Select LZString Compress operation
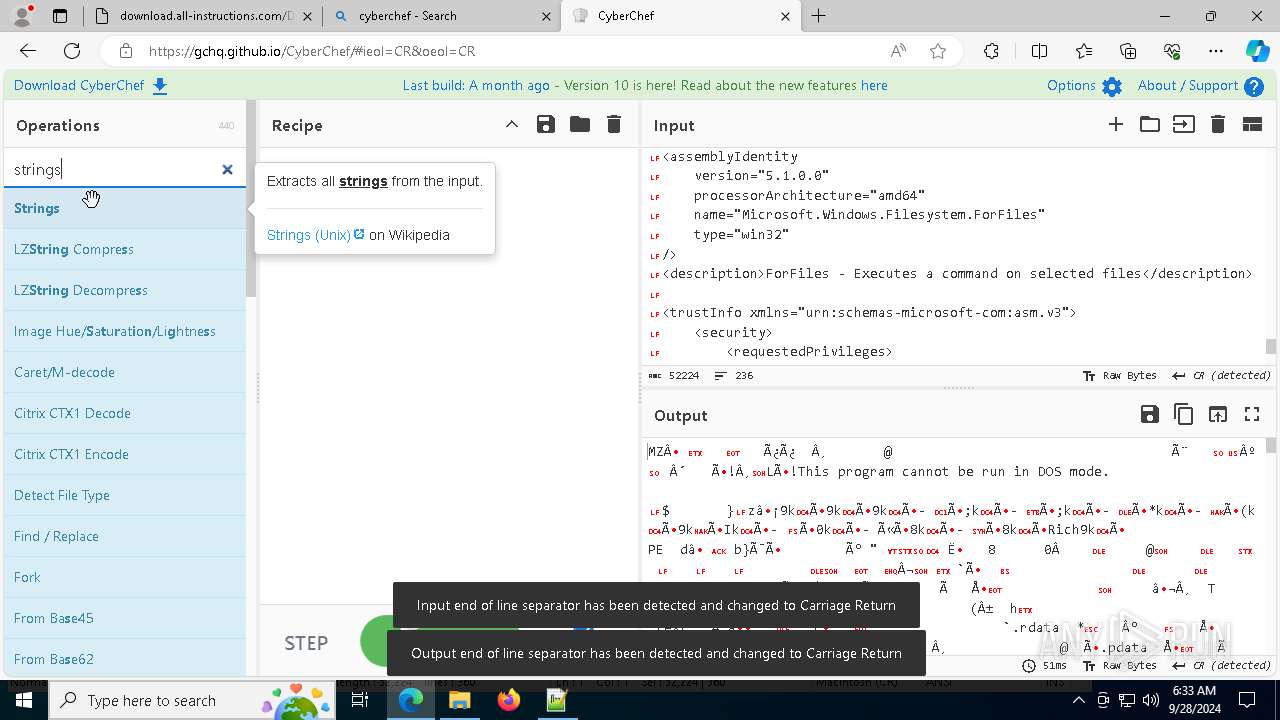Image resolution: width=1280 pixels, height=720 pixels. [x=125, y=249]
